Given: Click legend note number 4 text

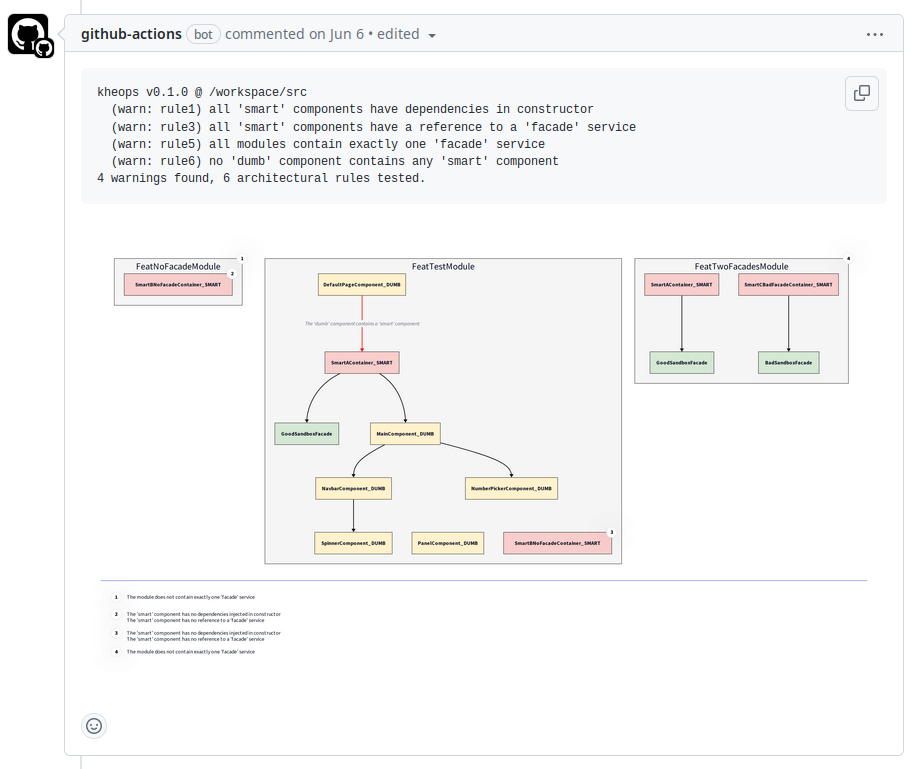Looking at the screenshot, I should [191, 652].
